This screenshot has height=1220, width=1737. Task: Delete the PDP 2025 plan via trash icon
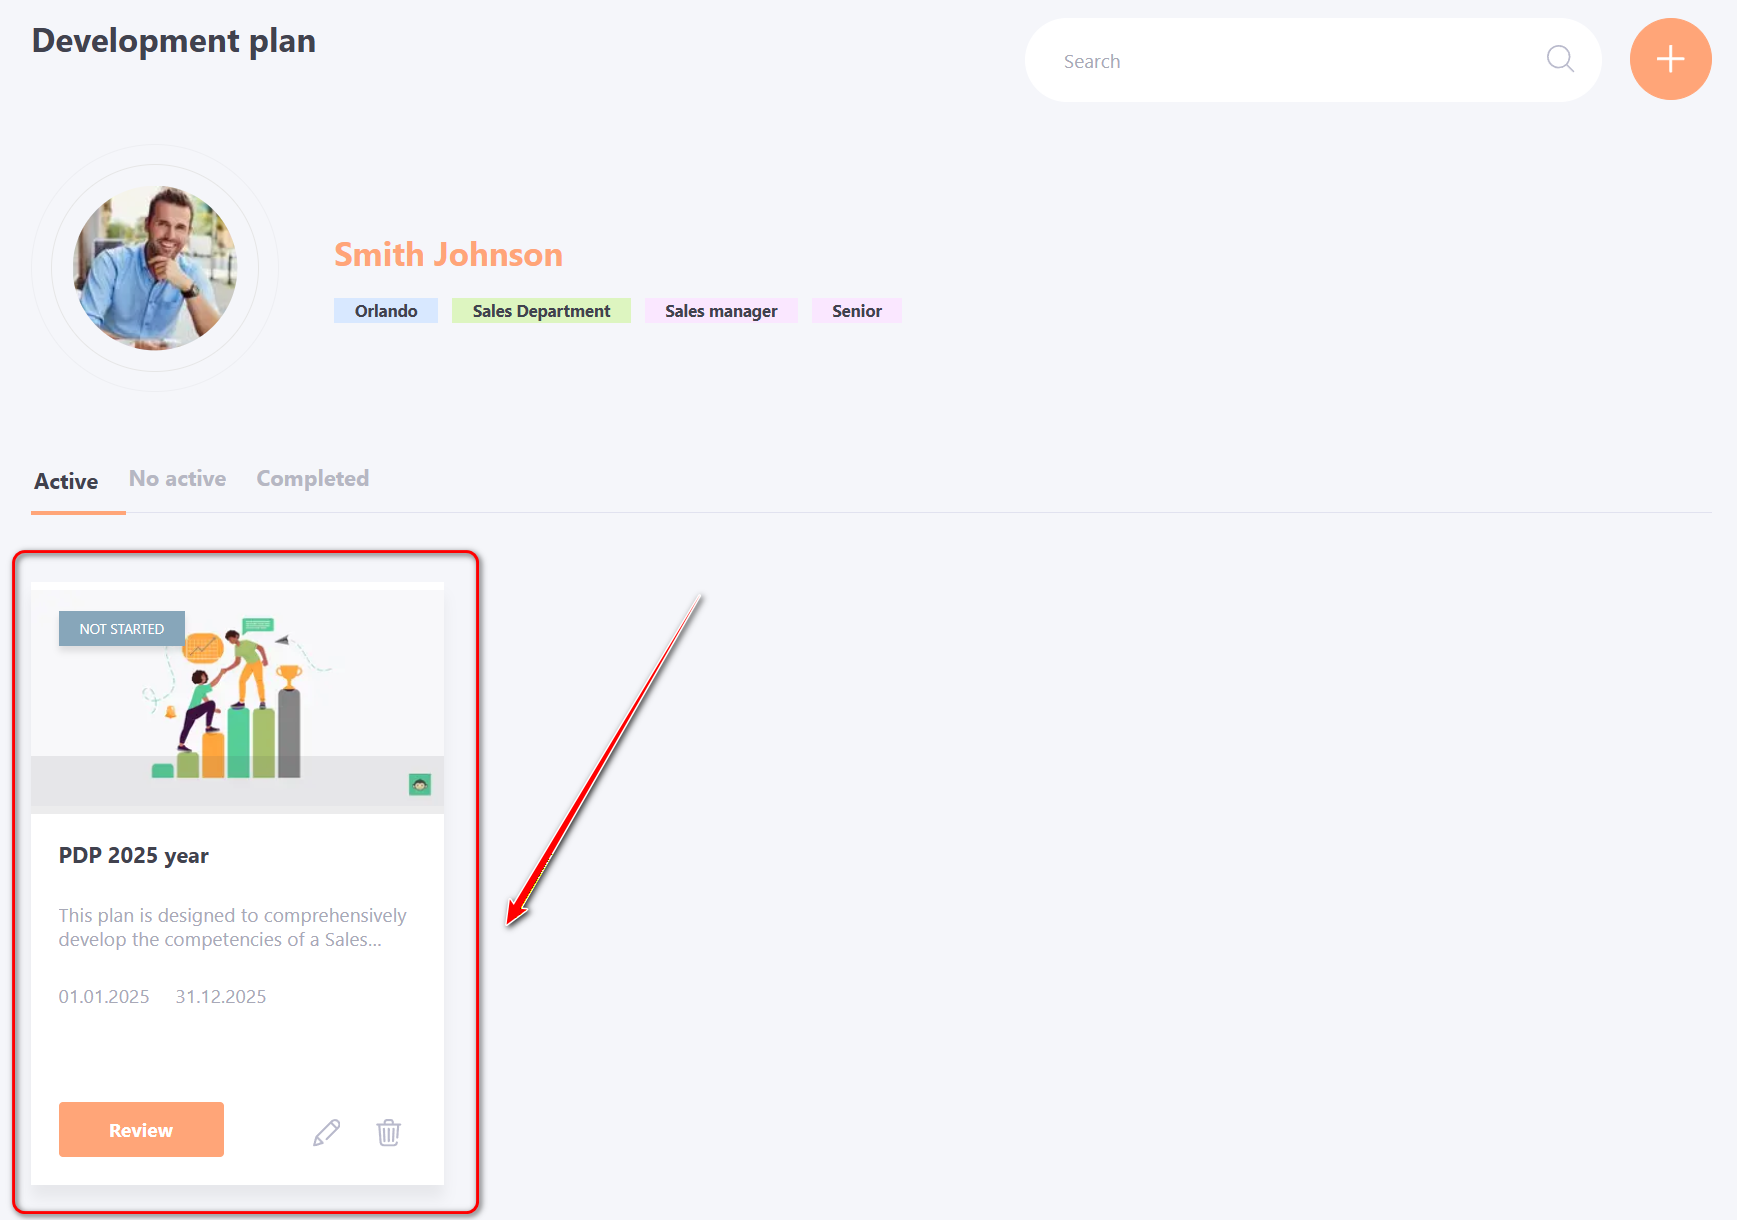(388, 1132)
